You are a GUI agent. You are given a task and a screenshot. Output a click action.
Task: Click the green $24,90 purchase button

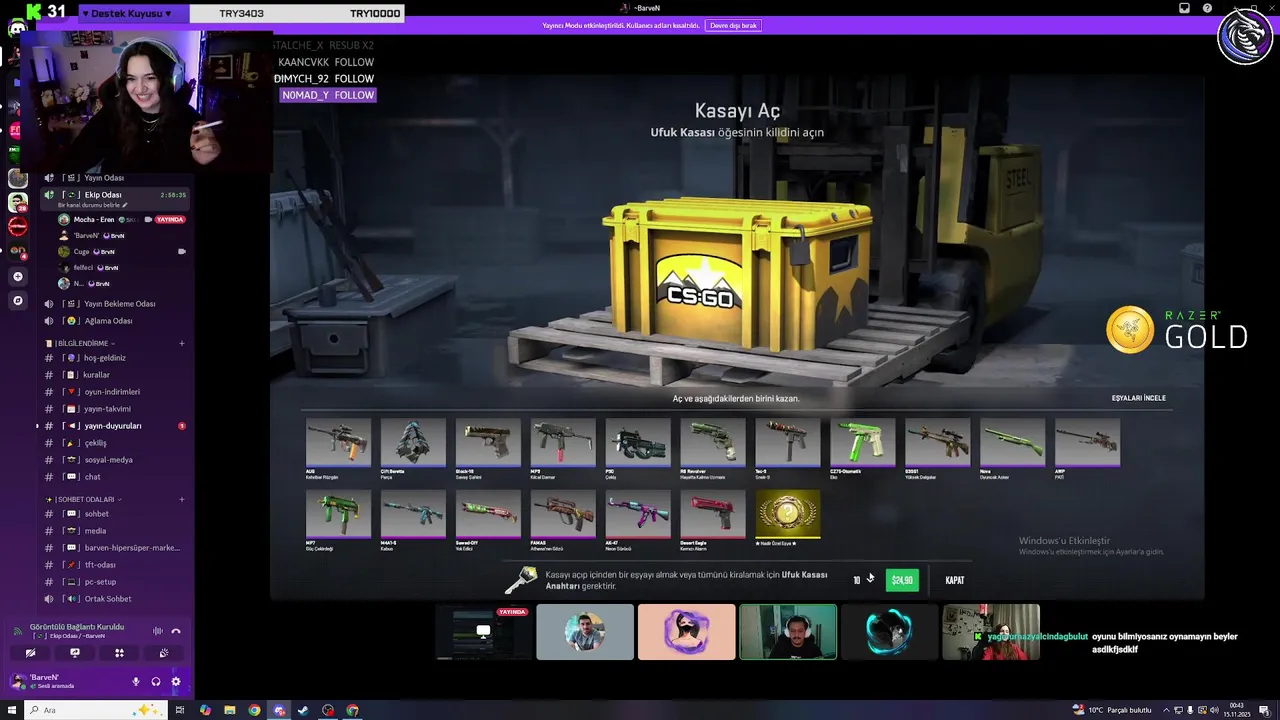click(902, 580)
